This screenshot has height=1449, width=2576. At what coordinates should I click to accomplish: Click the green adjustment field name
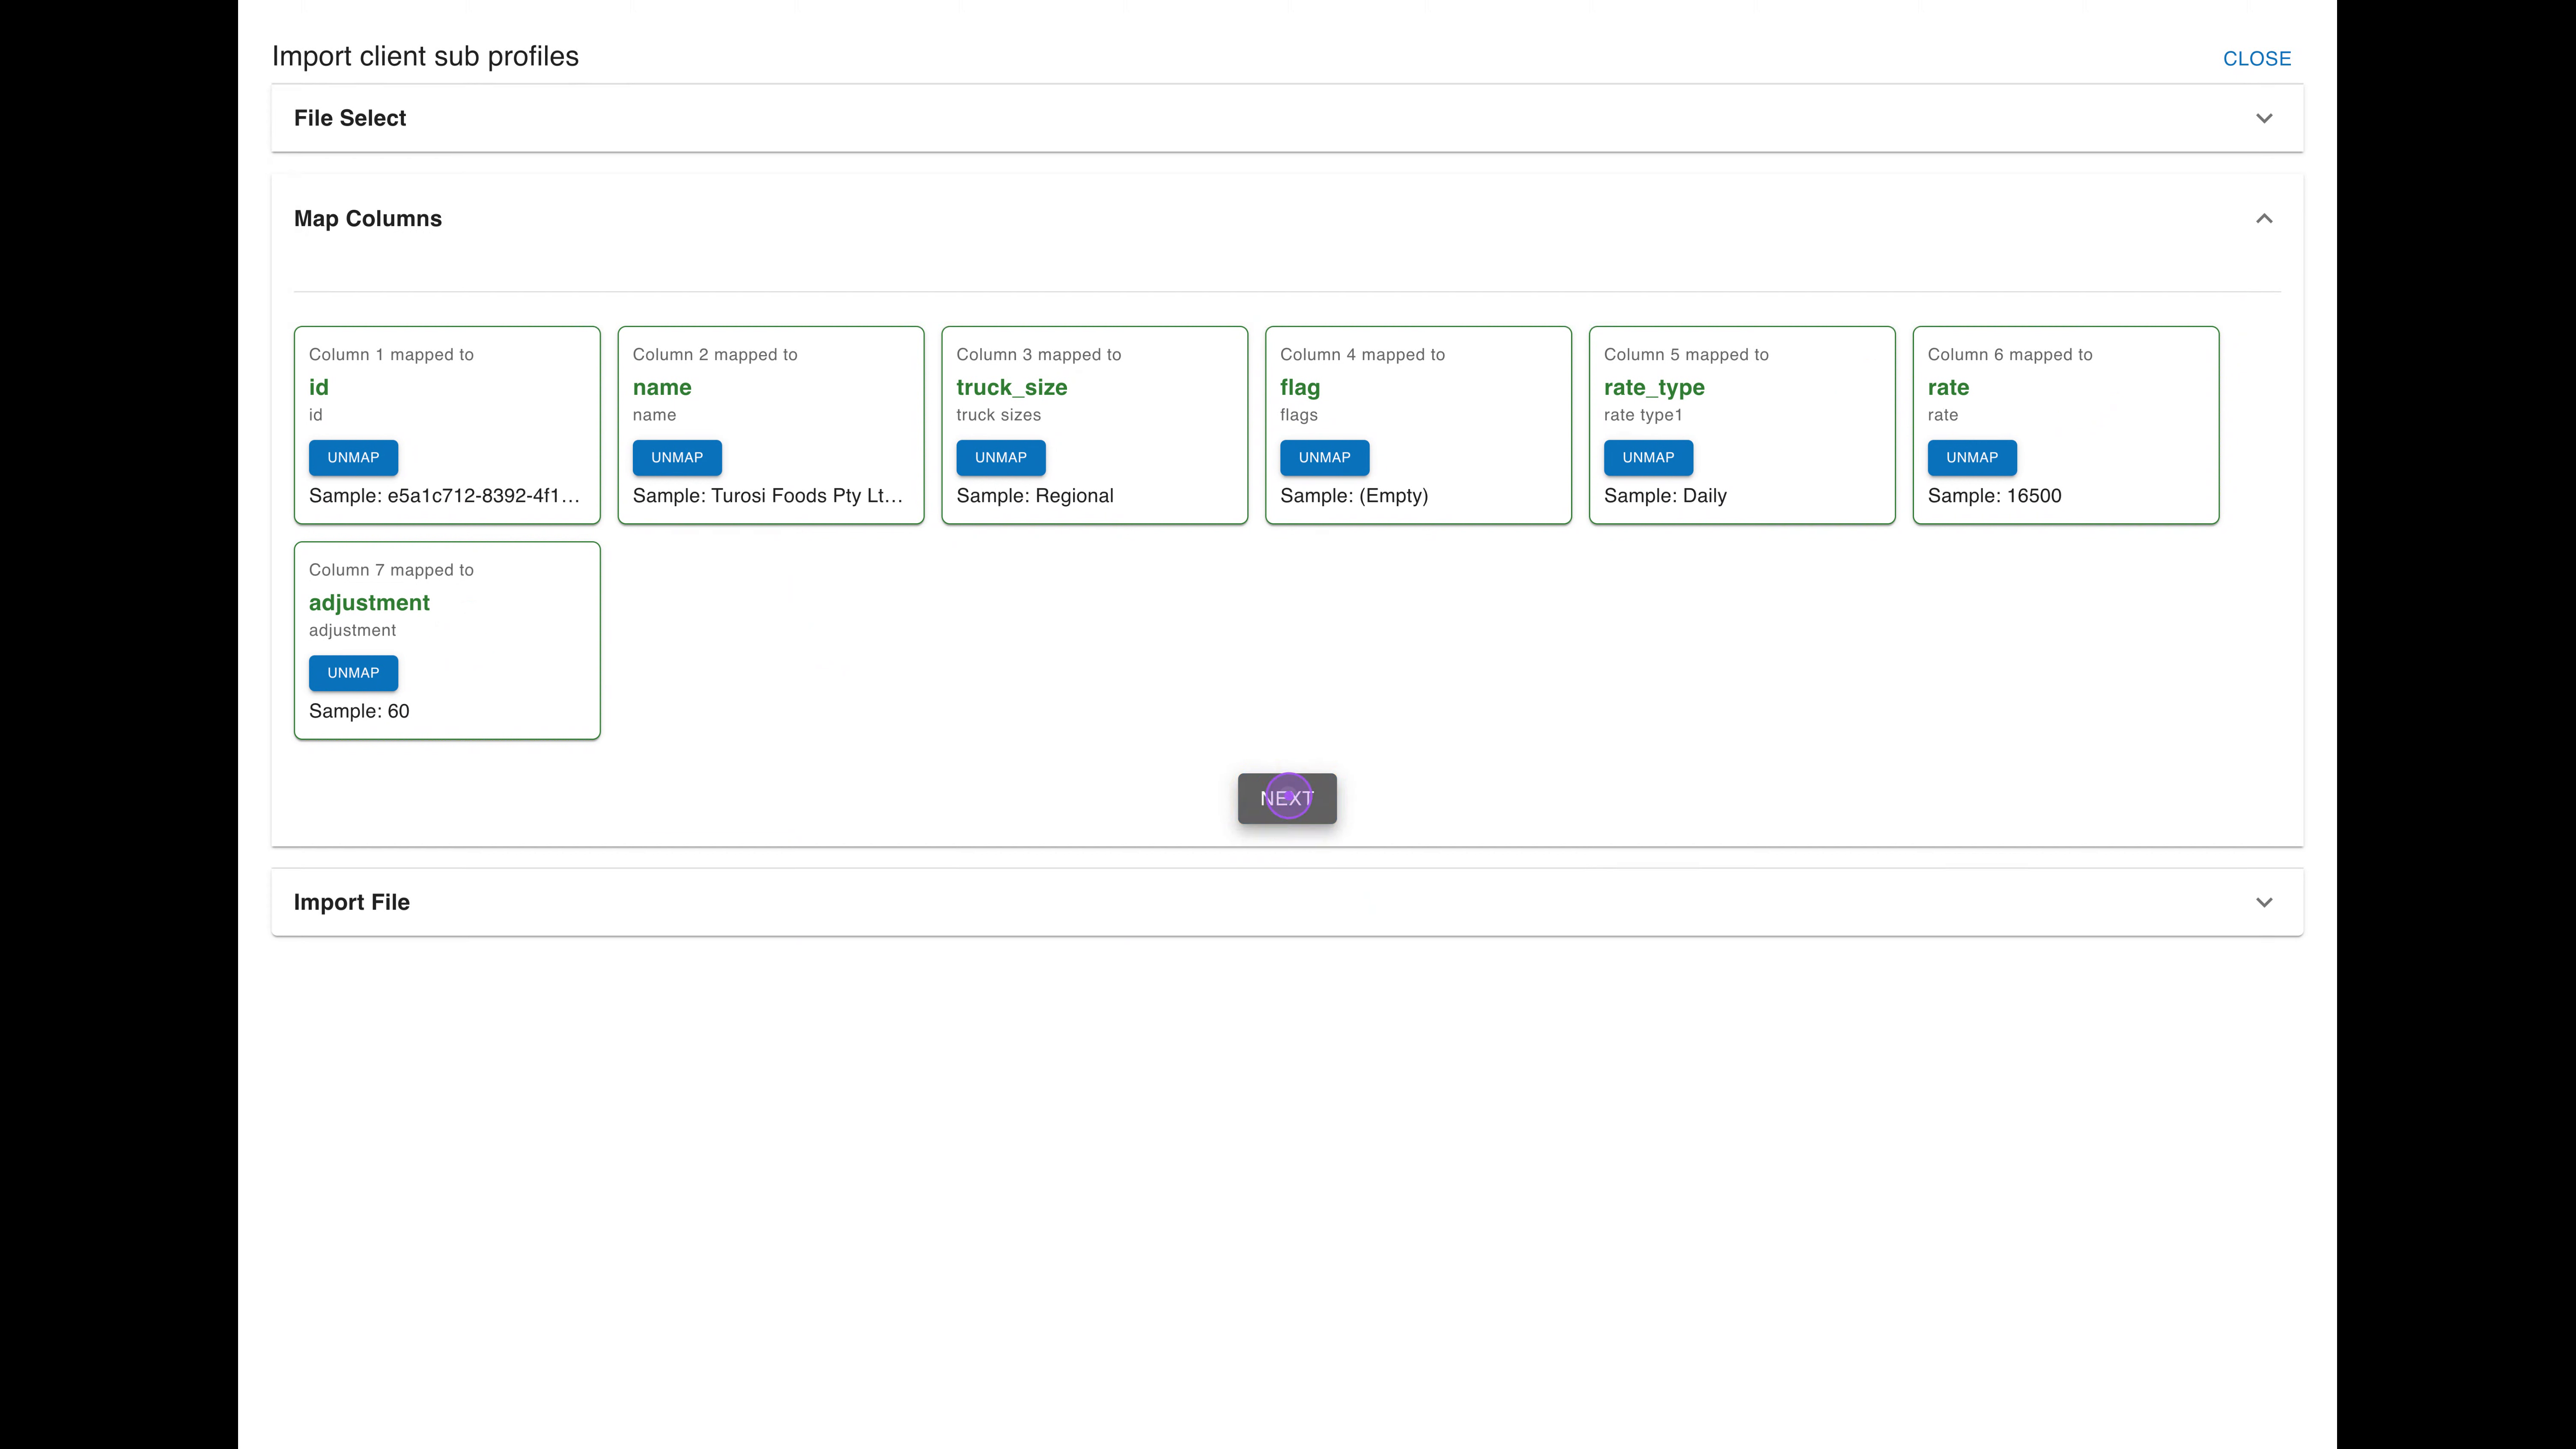369,603
